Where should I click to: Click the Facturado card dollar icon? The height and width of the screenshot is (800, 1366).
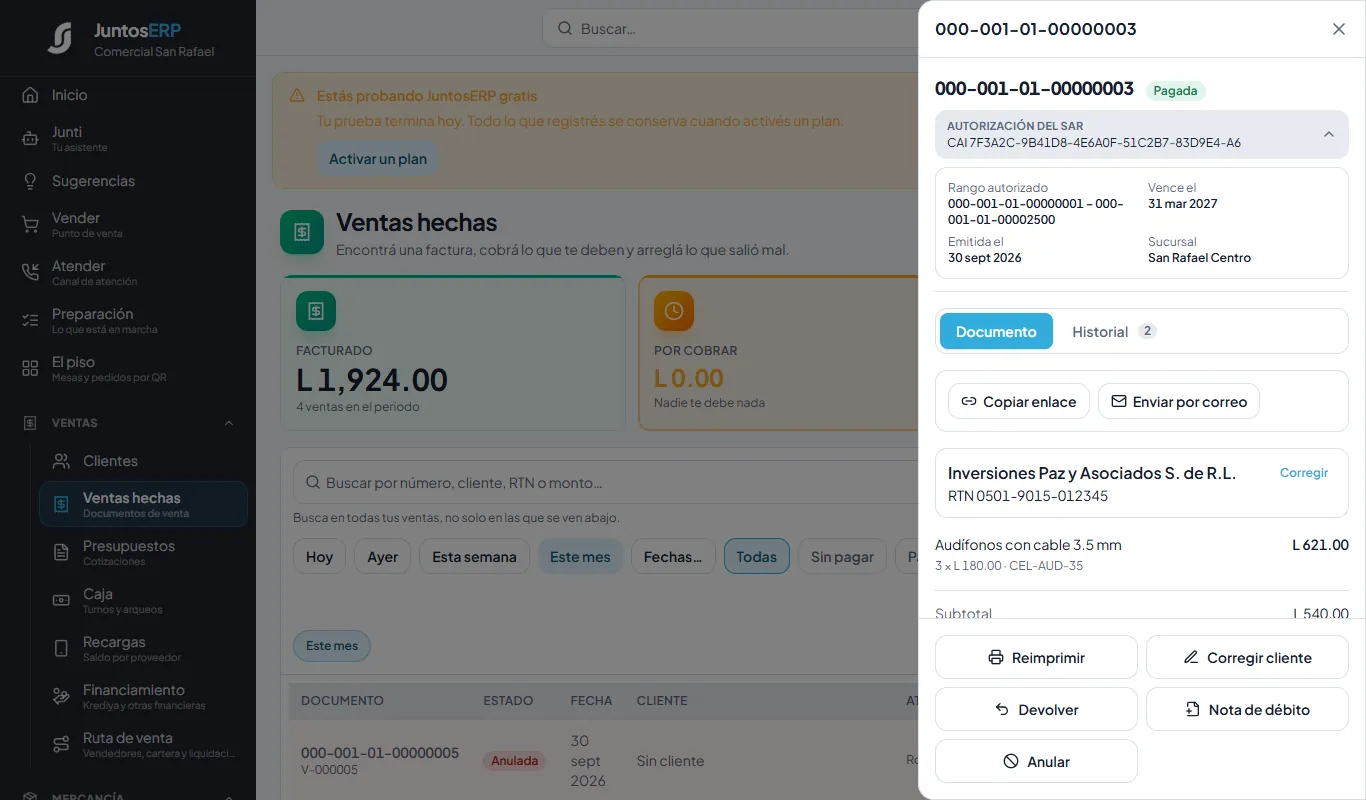pyautogui.click(x=316, y=311)
